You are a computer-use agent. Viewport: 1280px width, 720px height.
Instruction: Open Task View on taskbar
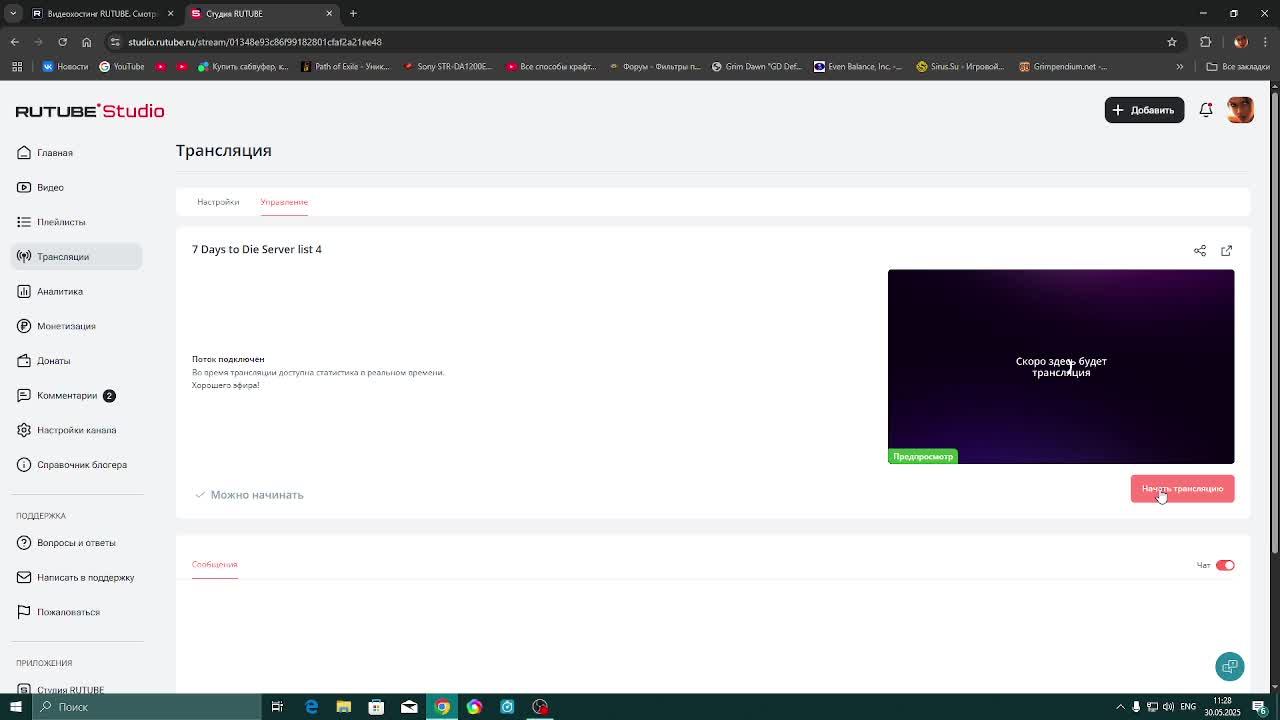click(x=277, y=707)
